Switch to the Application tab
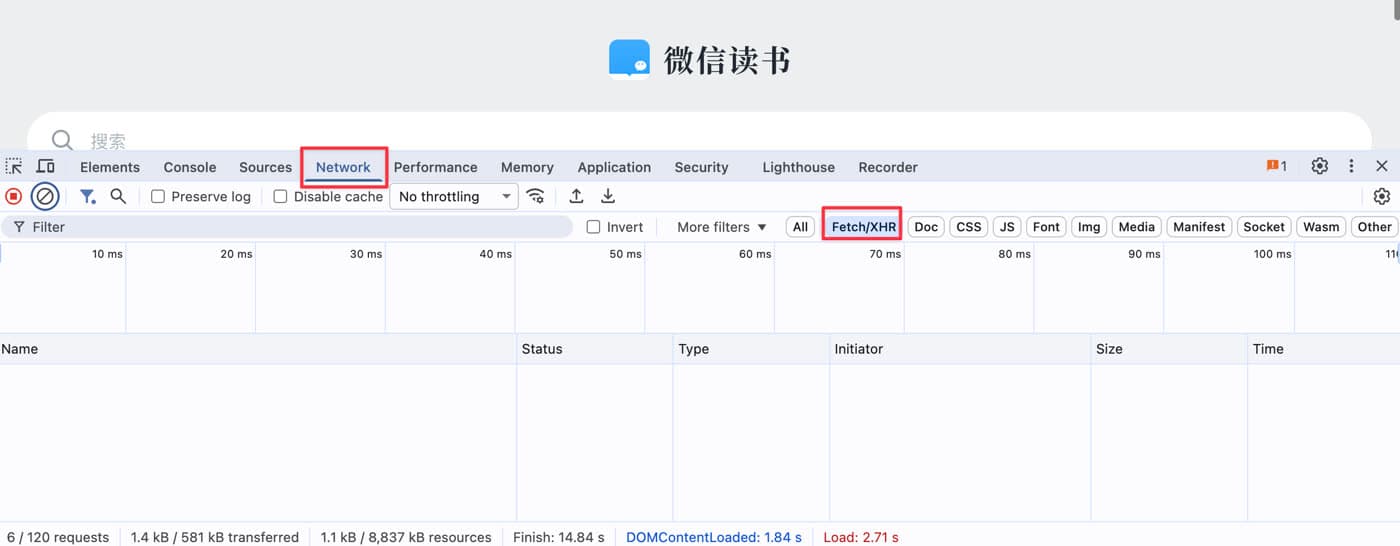The width and height of the screenshot is (1400, 546). (x=614, y=167)
